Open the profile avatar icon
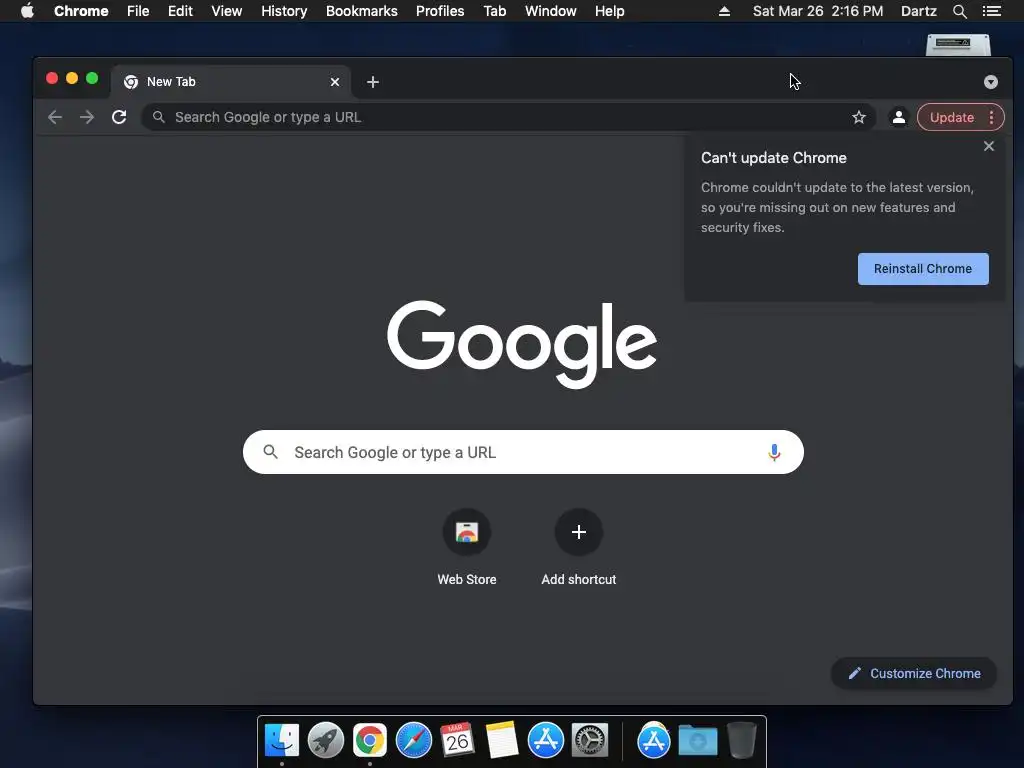1024x768 pixels. pyautogui.click(x=899, y=118)
